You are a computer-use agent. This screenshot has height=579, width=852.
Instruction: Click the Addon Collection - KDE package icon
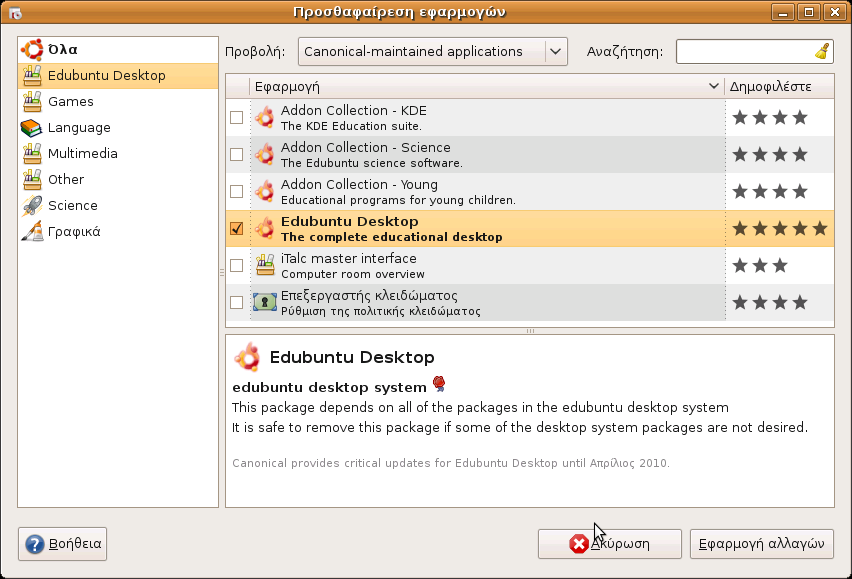pyautogui.click(x=265, y=117)
